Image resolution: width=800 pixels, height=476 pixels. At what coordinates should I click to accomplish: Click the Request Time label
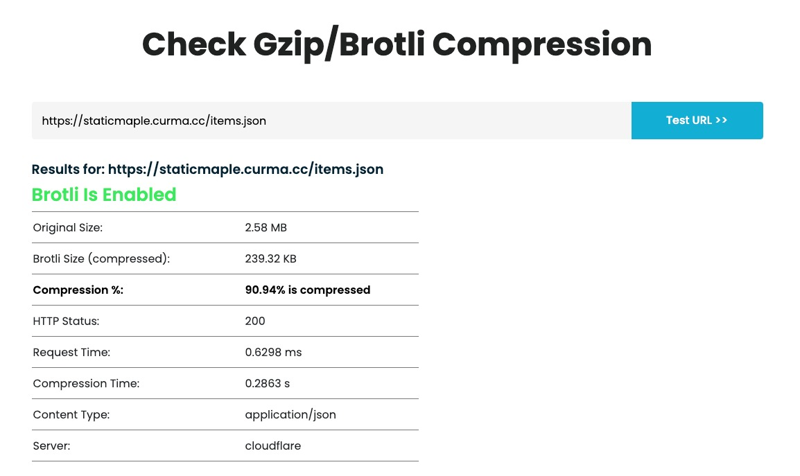[x=71, y=352]
